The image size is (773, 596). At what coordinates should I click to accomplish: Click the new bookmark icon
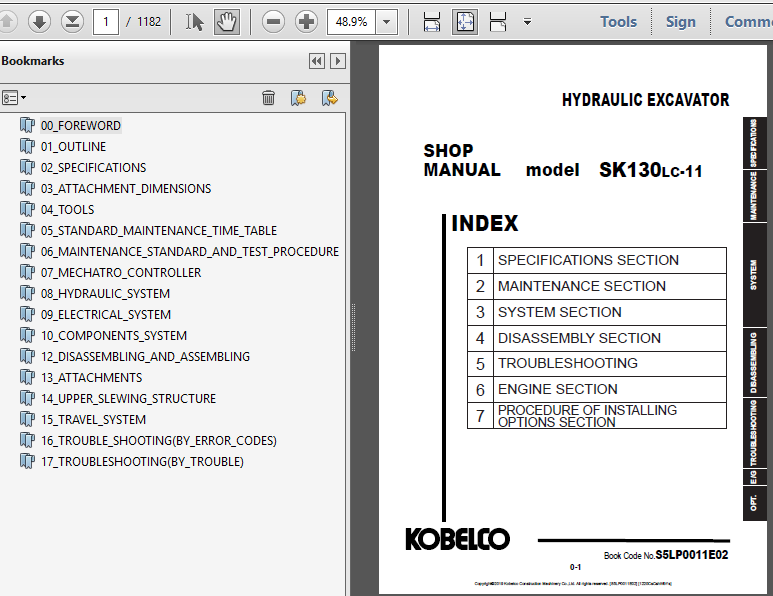point(298,98)
